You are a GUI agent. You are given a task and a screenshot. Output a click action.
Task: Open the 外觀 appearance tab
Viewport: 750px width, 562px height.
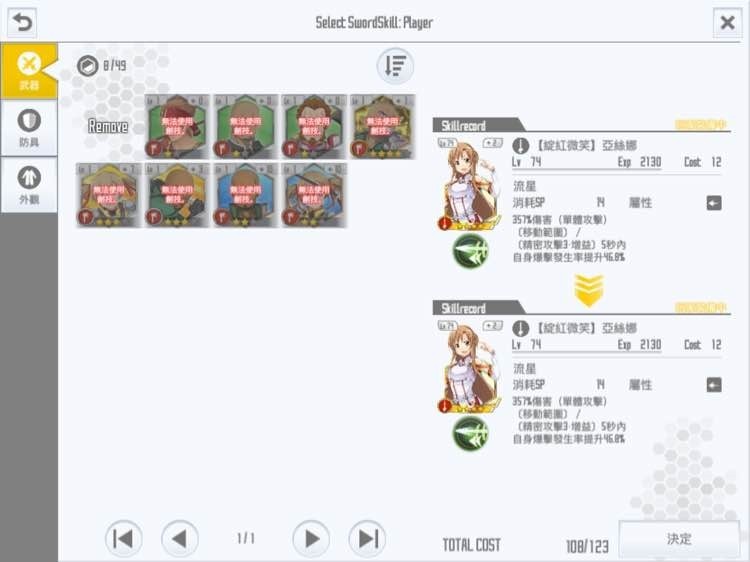pyautogui.click(x=29, y=185)
